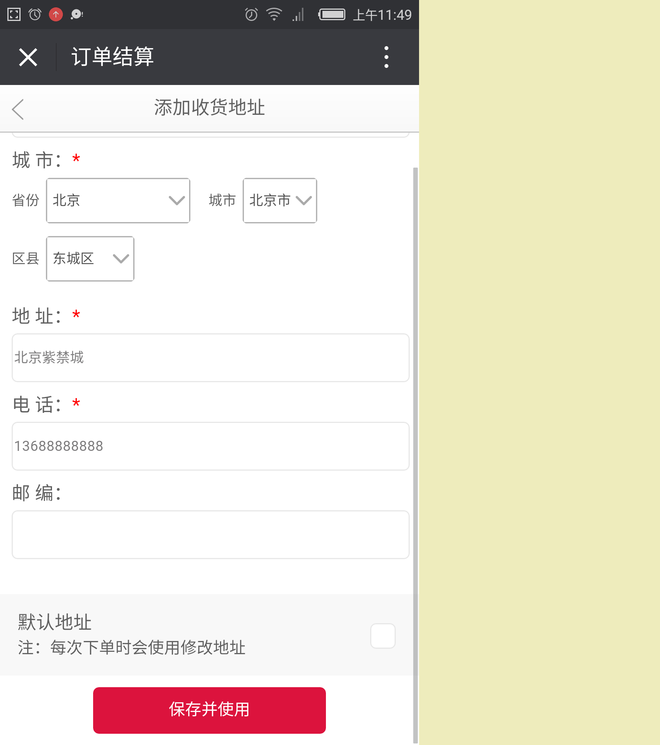The height and width of the screenshot is (745, 660).
Task: Tap the screenshot icon in status bar
Action: click(x=14, y=14)
